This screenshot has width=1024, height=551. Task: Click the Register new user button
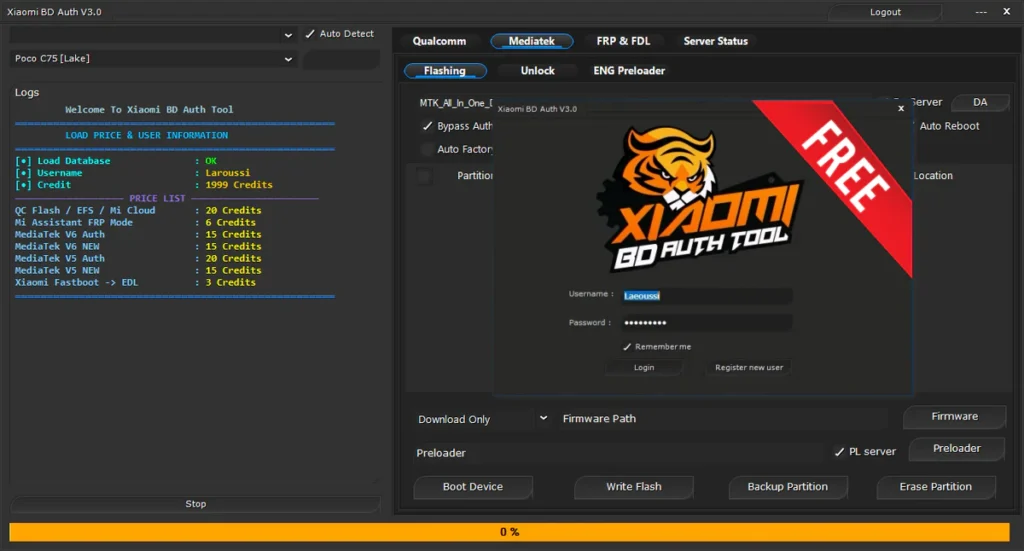pos(749,367)
